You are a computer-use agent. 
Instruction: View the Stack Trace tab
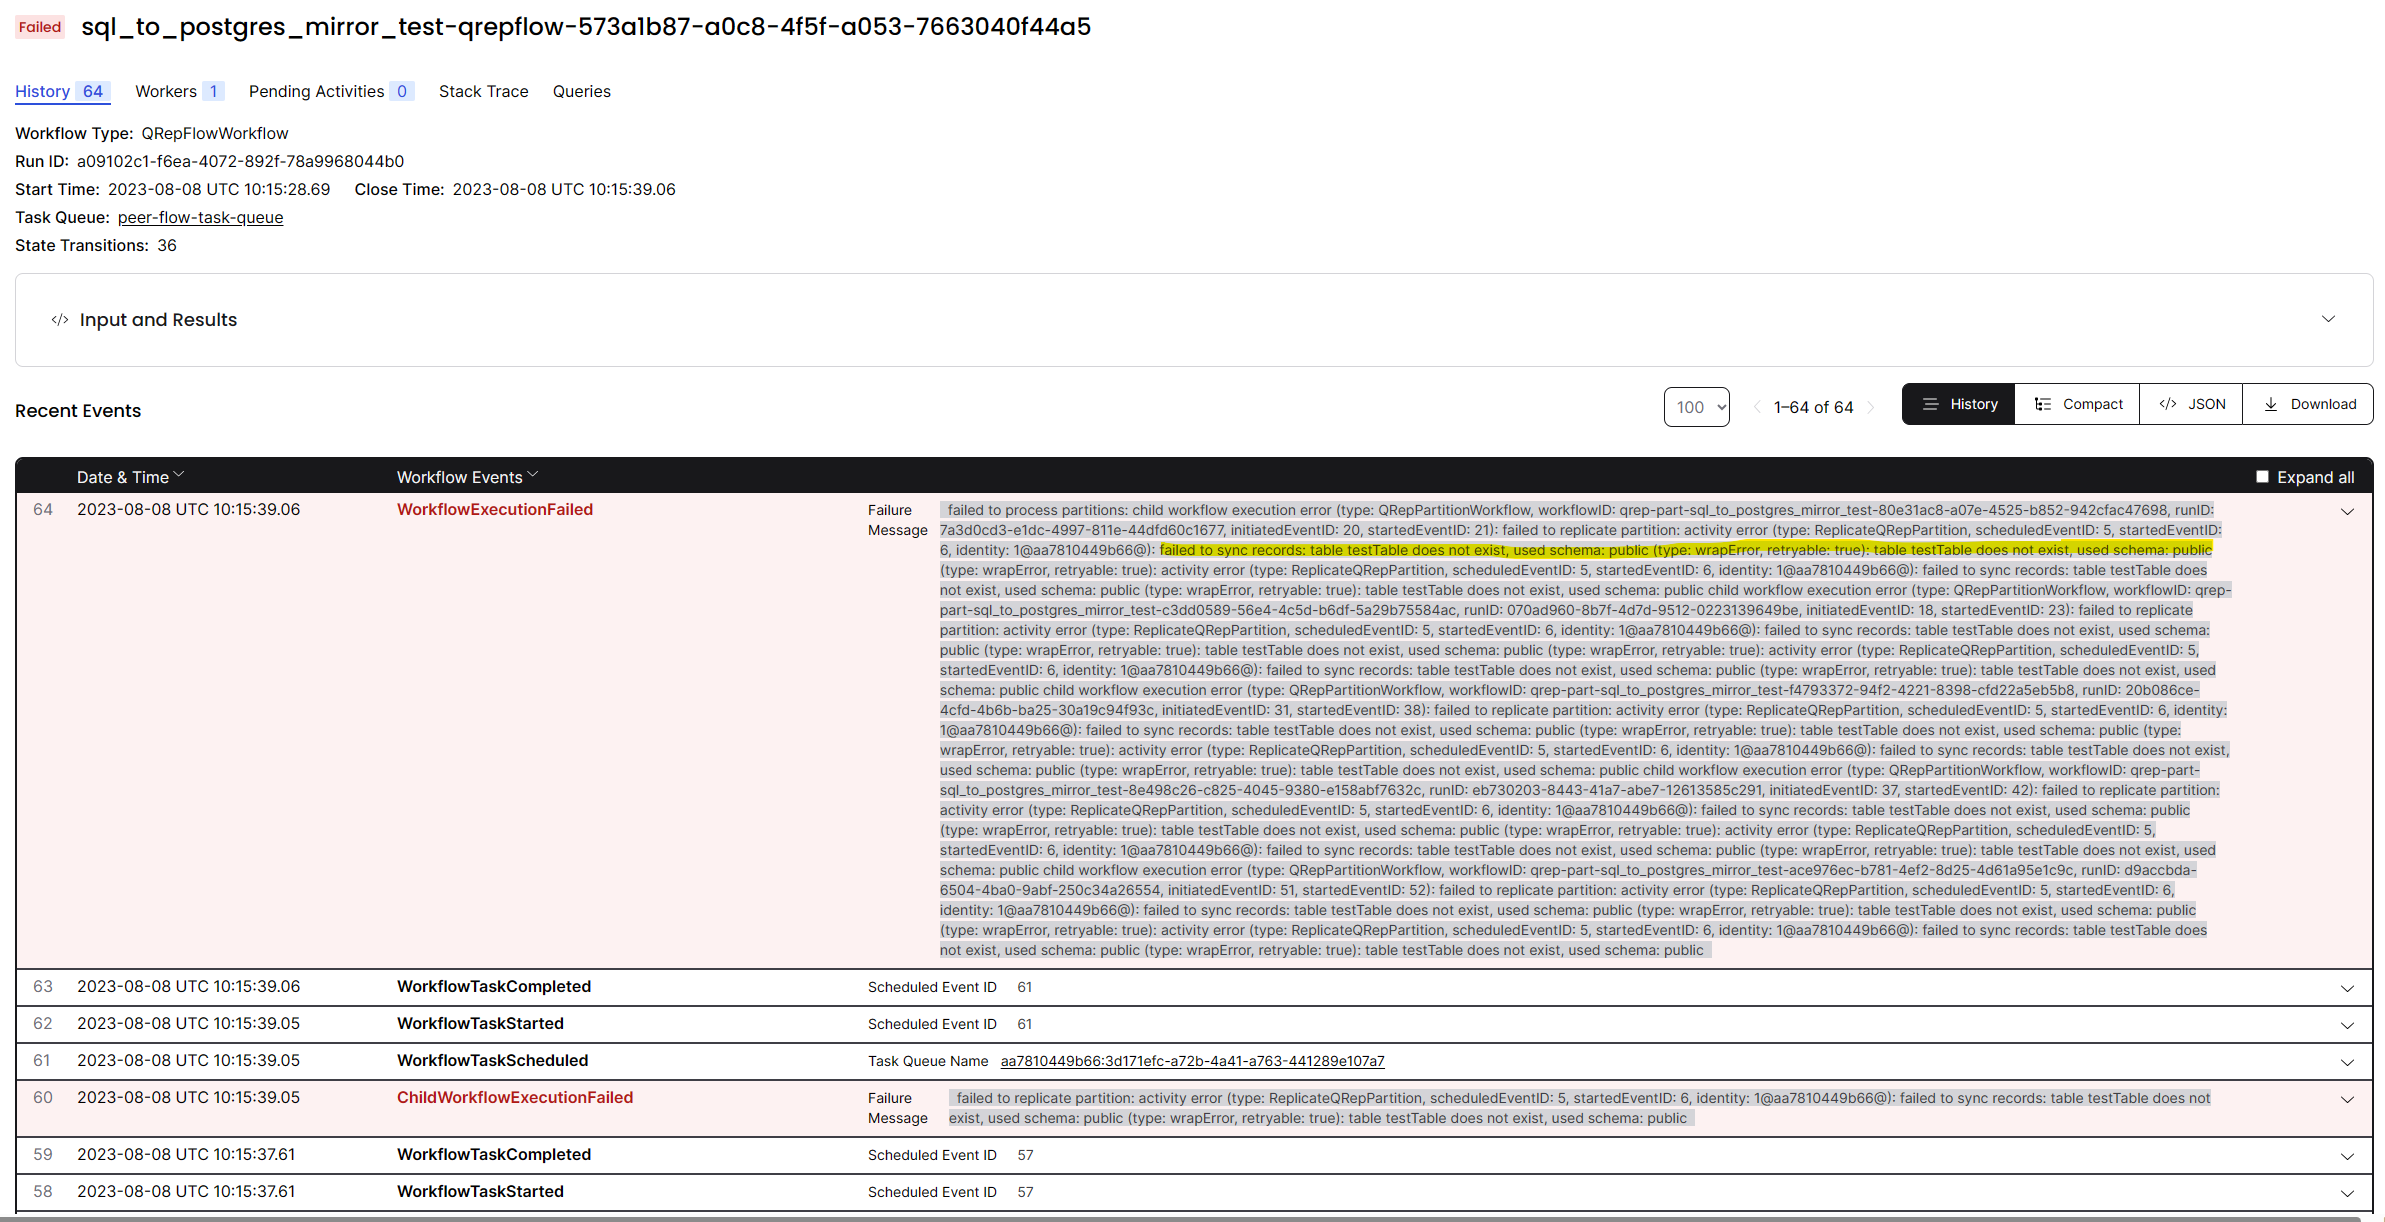pos(484,91)
